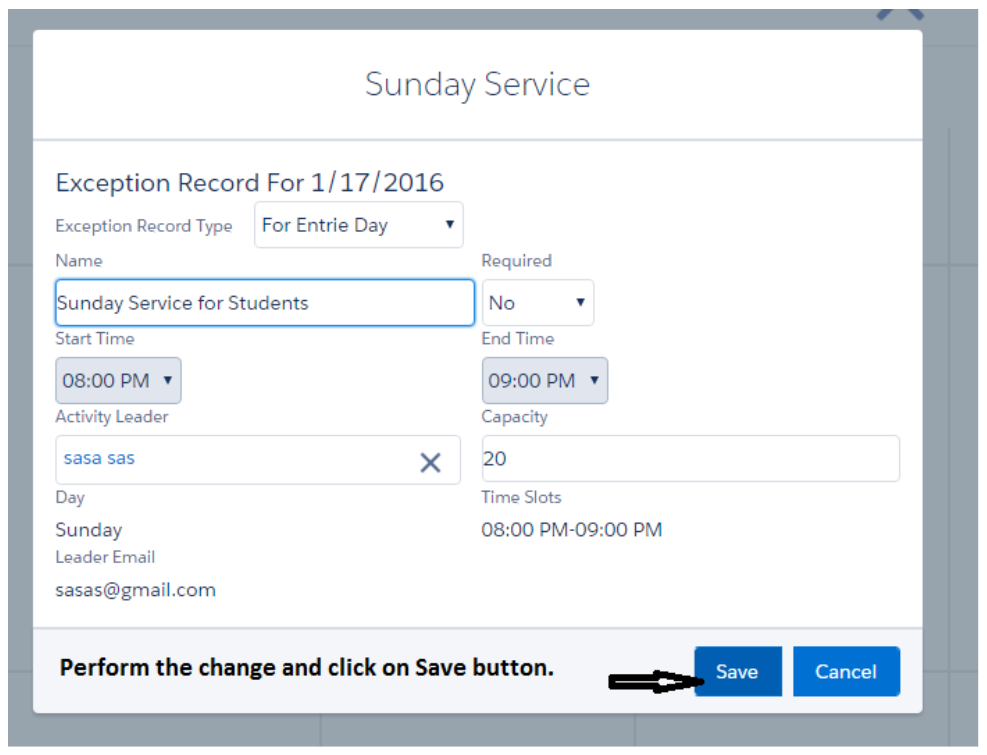Expand the Required dropdown showing No
The width and height of the screenshot is (987, 755).
[x=537, y=303]
